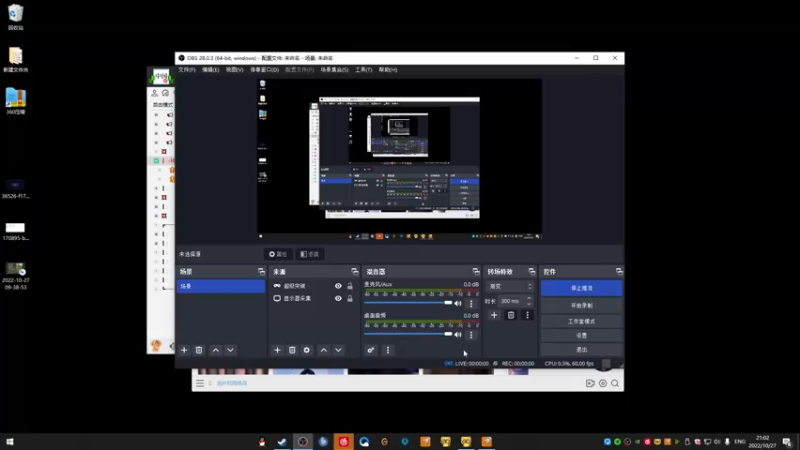Adjust Mic/Aux volume slider

click(408, 303)
